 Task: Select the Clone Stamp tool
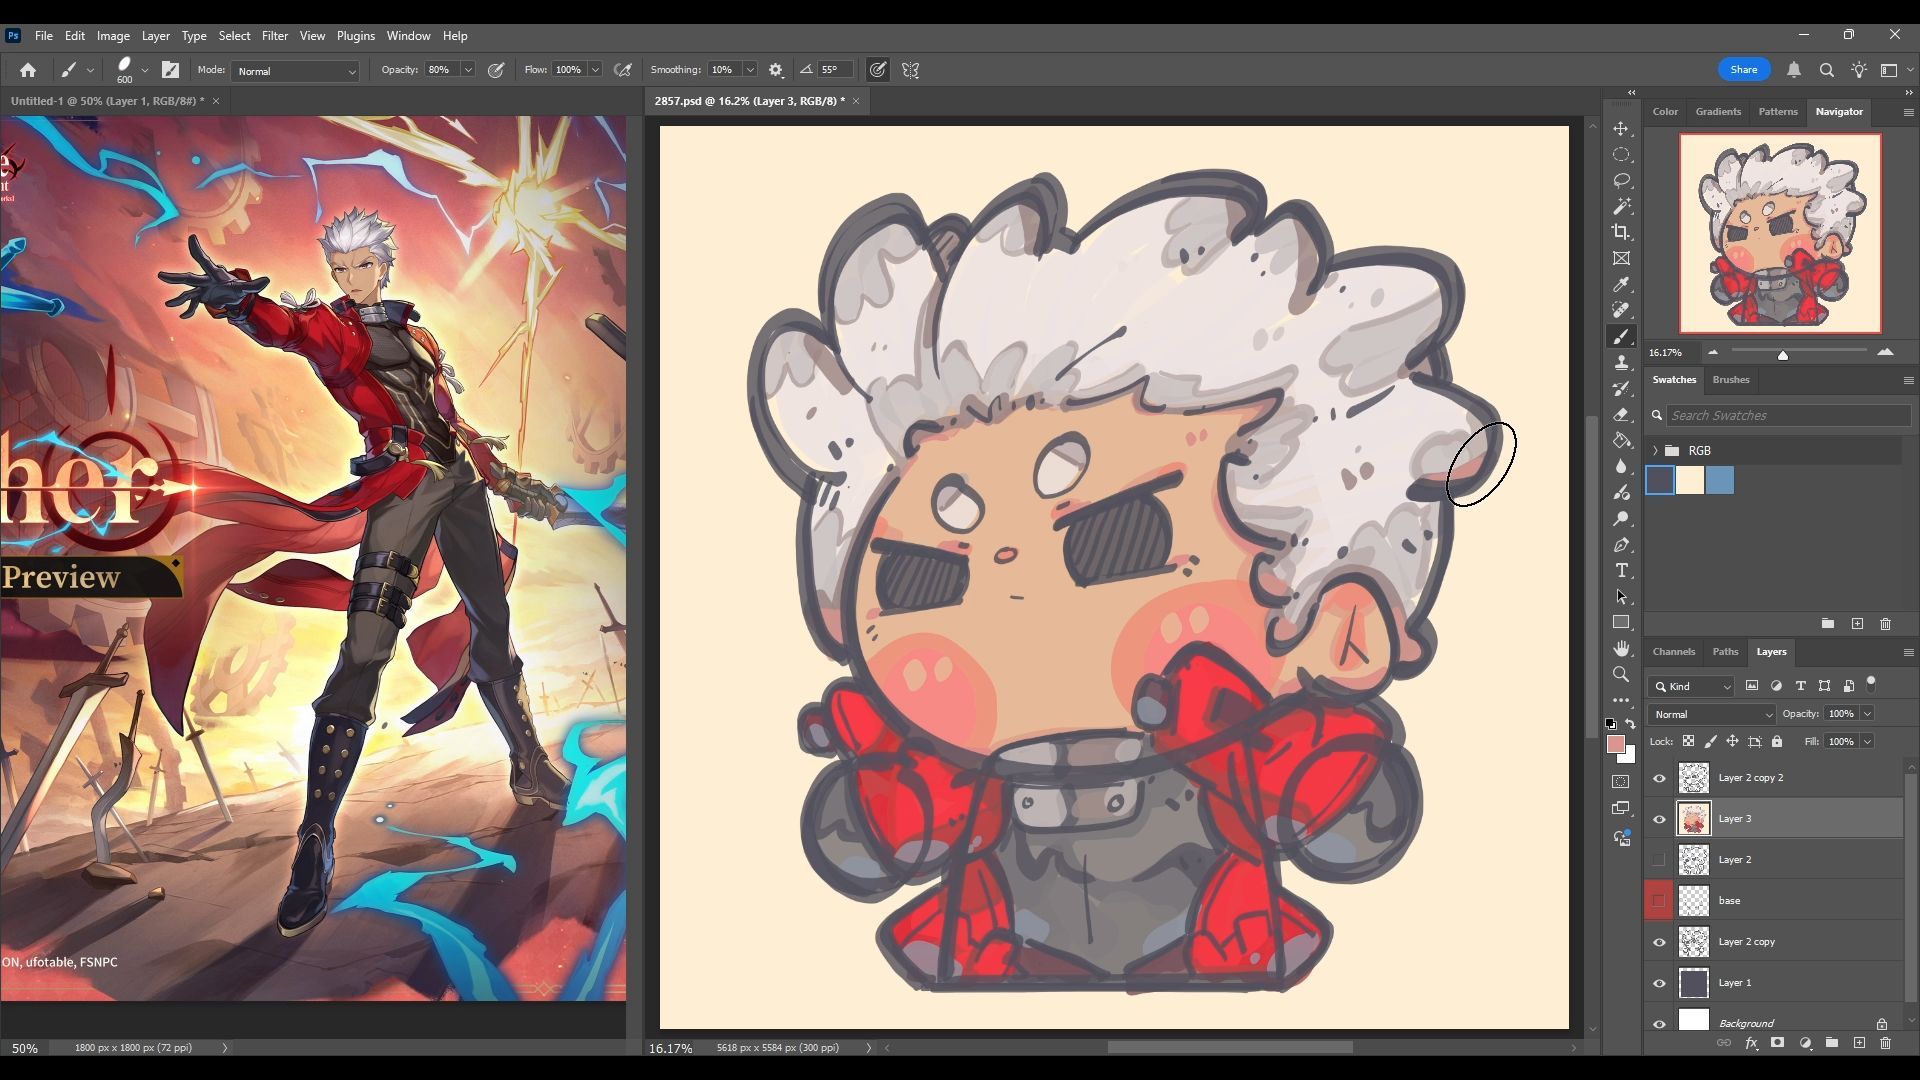tap(1621, 363)
